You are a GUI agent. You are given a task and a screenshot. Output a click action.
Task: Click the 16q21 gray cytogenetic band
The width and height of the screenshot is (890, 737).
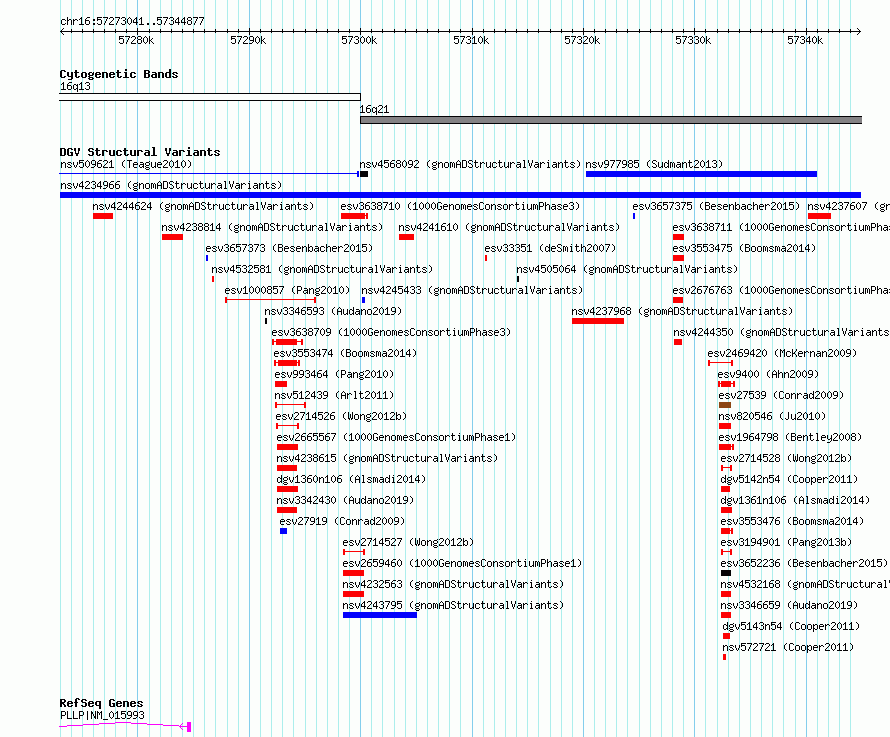611,120
